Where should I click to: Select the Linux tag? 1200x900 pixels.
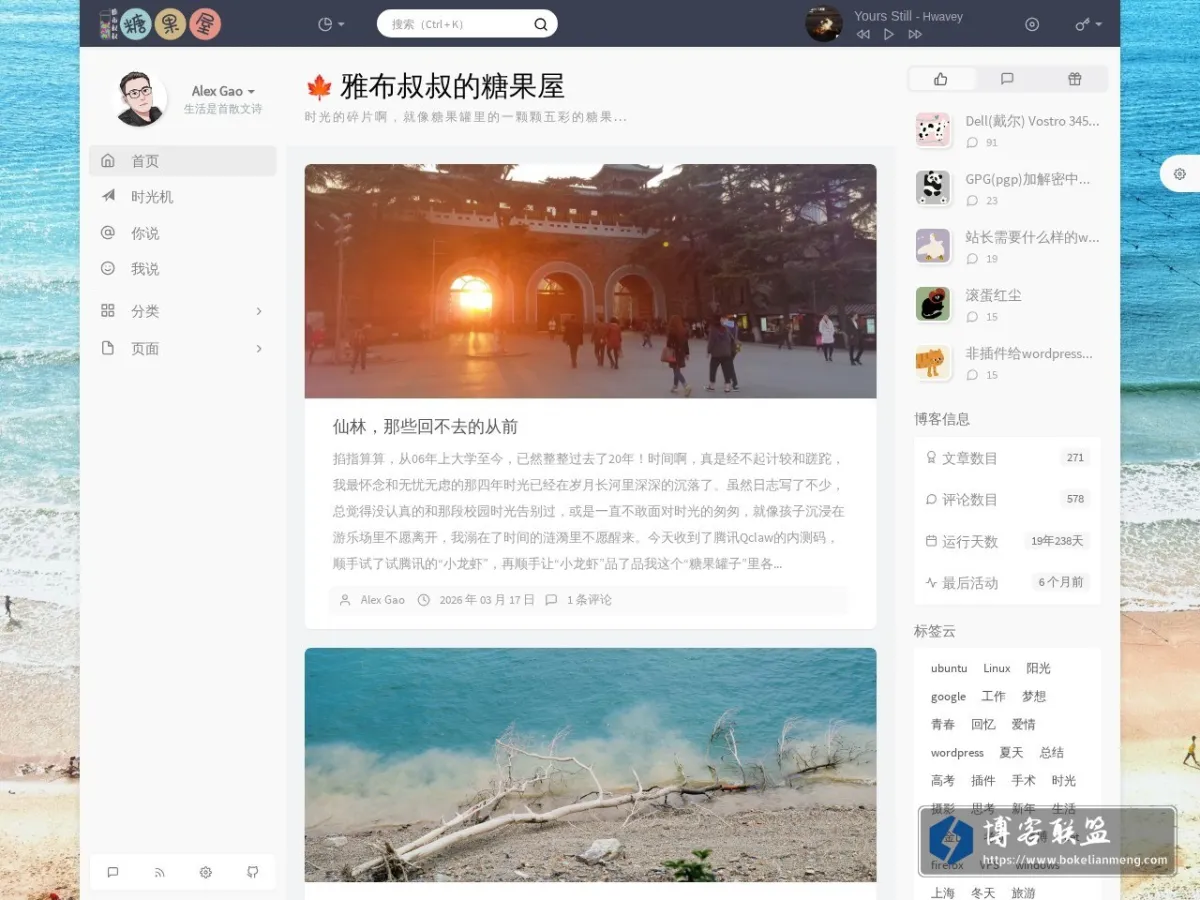997,668
